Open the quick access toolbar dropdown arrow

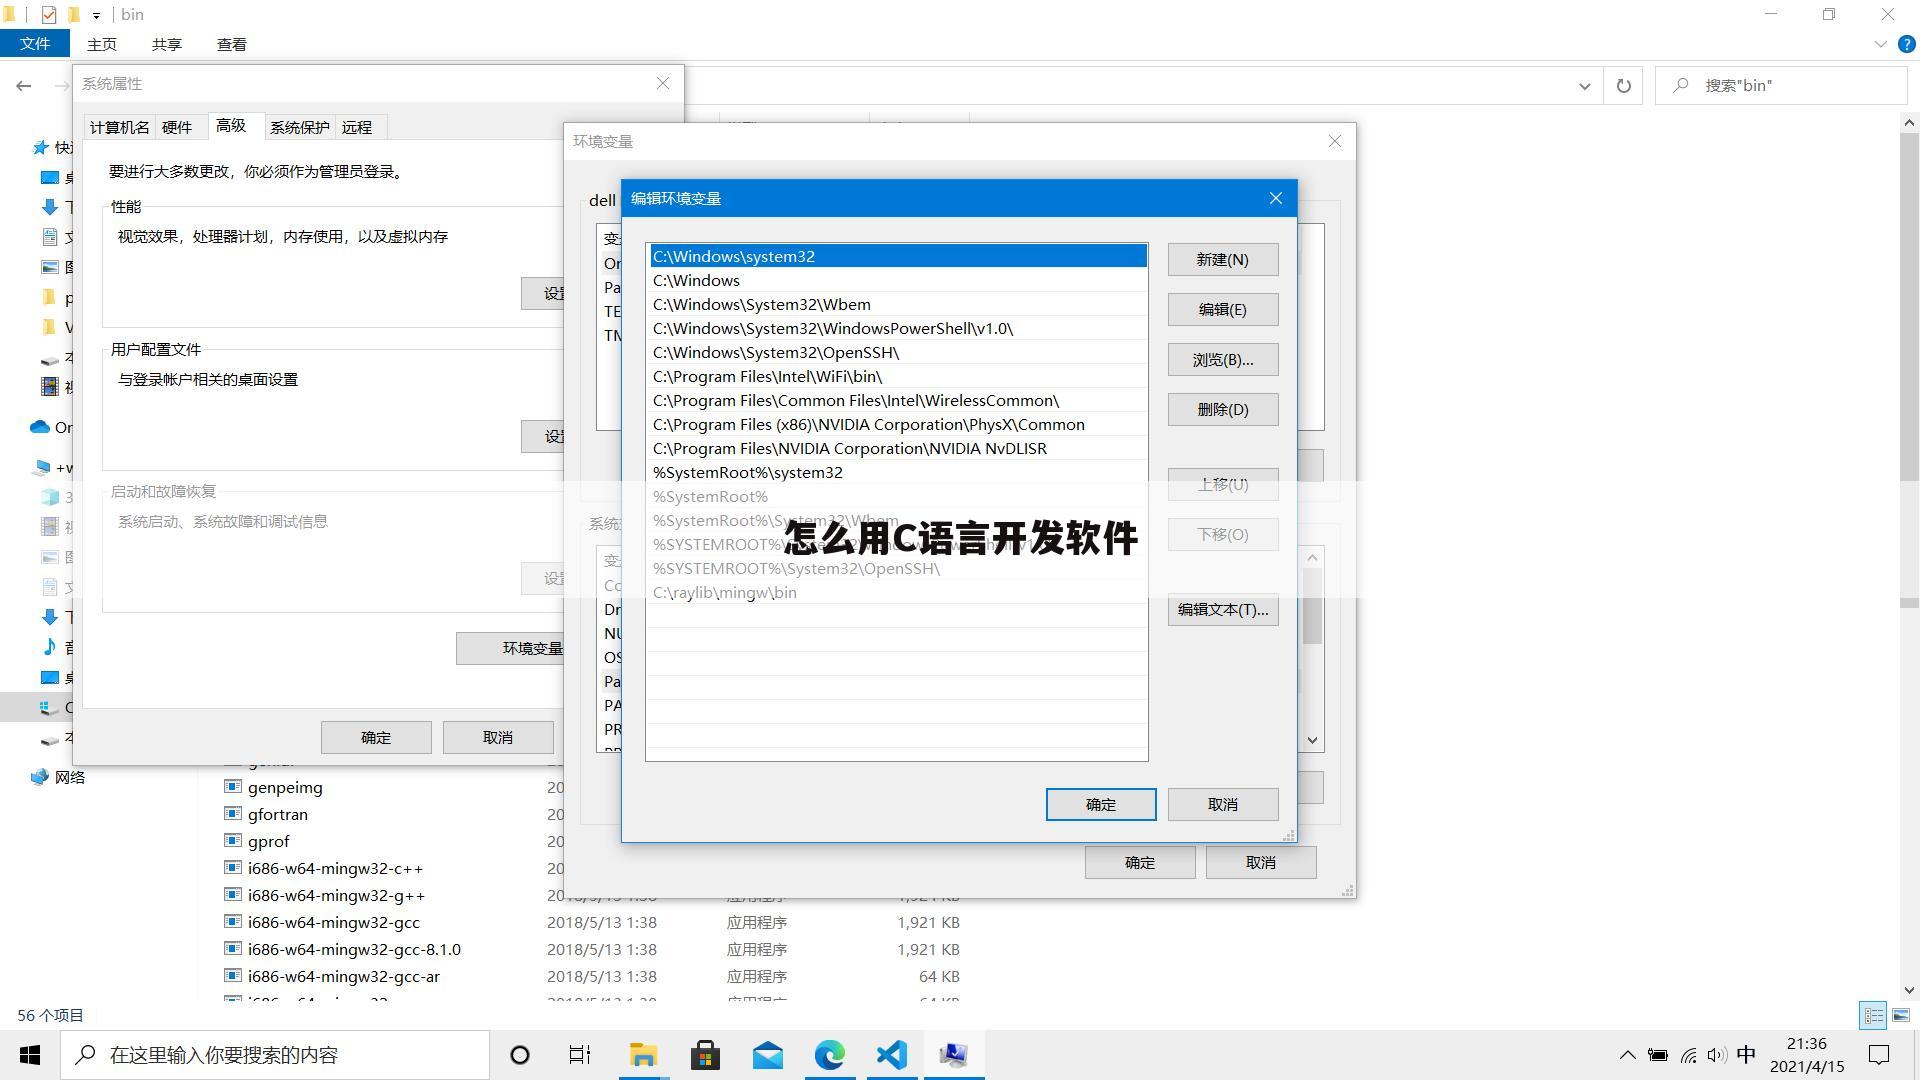[x=96, y=14]
